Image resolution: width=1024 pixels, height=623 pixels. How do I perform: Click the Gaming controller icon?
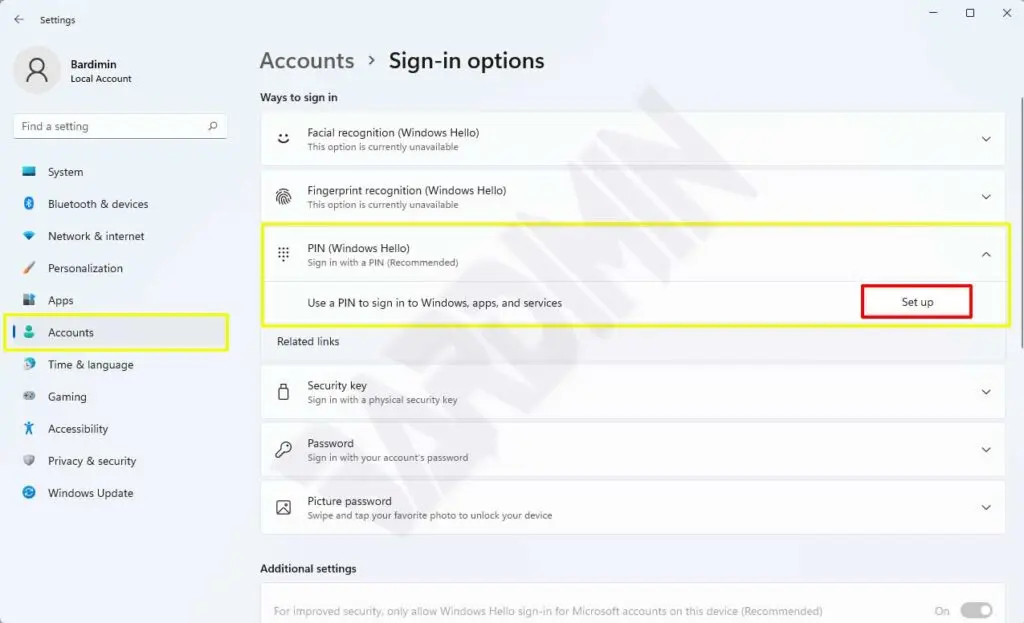pyautogui.click(x=29, y=396)
